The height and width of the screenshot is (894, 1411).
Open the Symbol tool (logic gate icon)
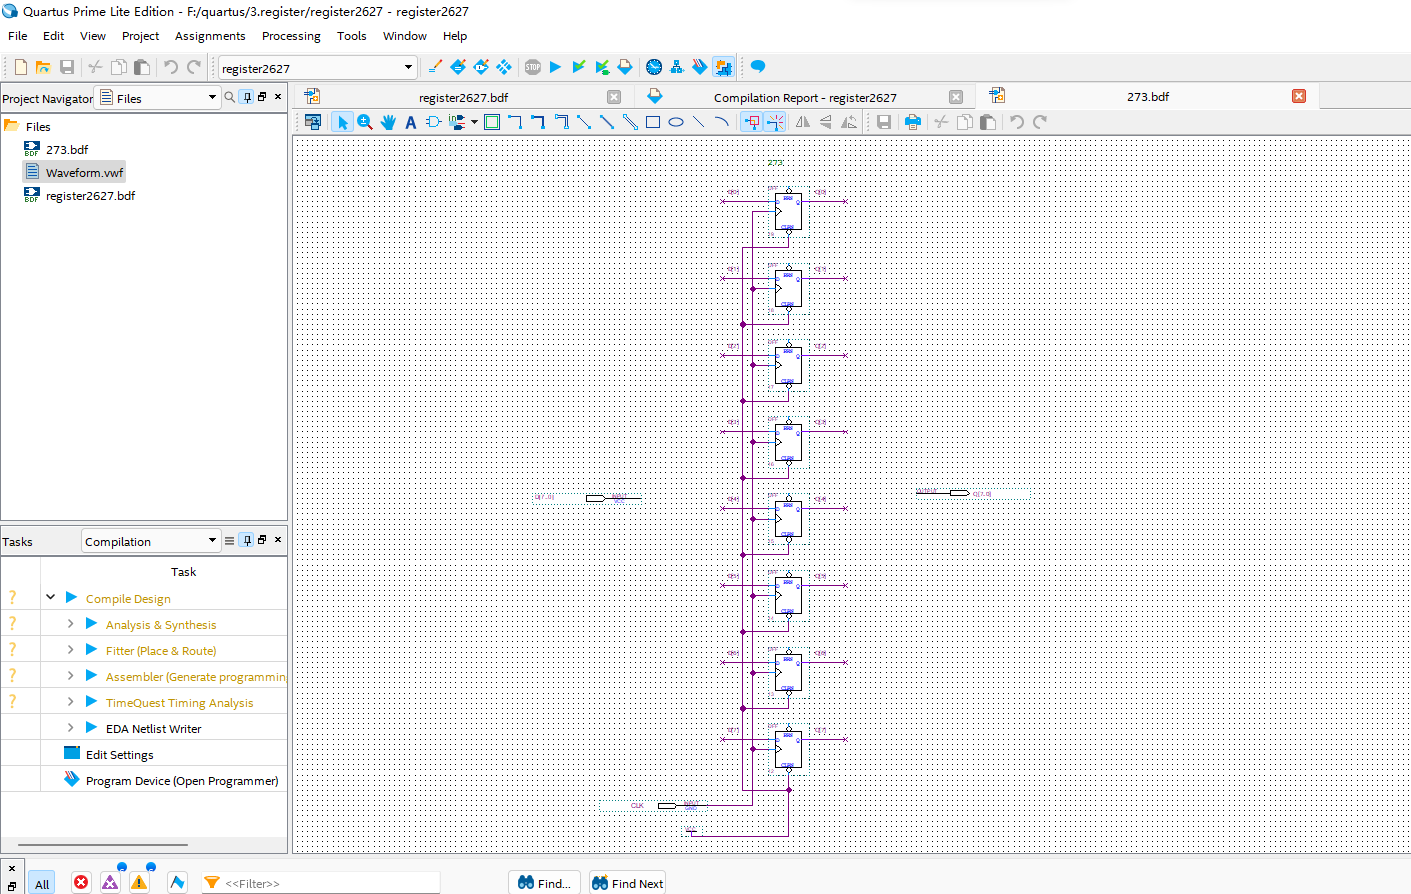click(x=433, y=122)
